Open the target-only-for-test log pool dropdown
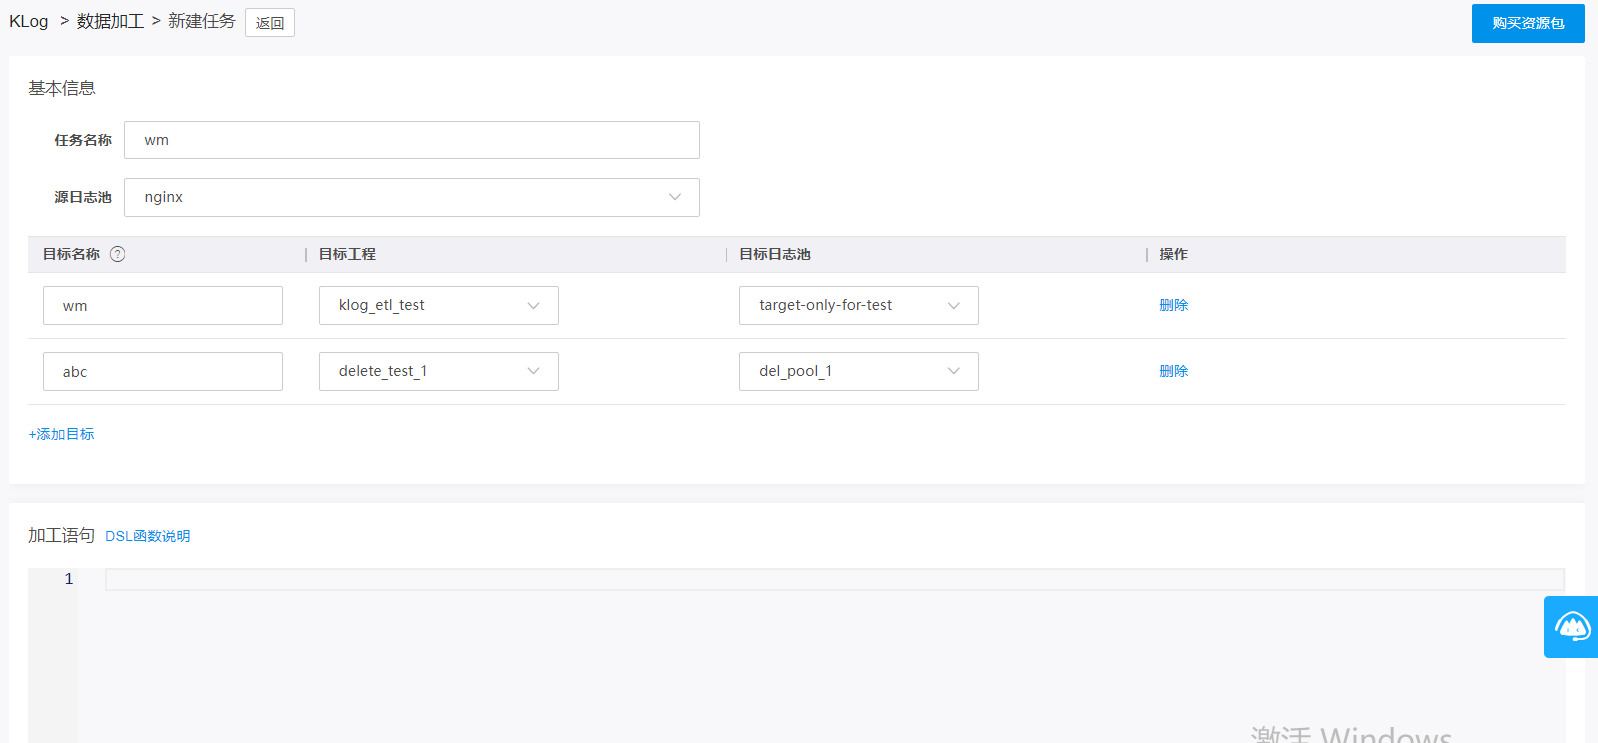The width and height of the screenshot is (1598, 743). pos(858,305)
